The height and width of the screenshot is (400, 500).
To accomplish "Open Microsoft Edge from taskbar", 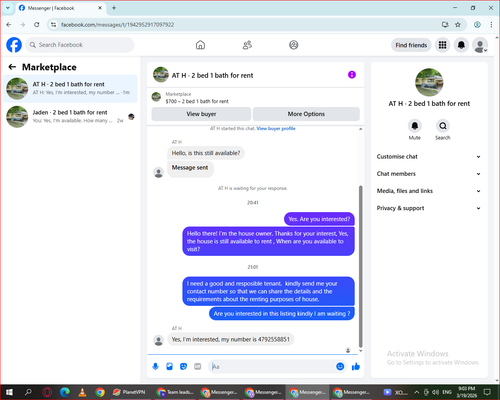I will (65, 392).
